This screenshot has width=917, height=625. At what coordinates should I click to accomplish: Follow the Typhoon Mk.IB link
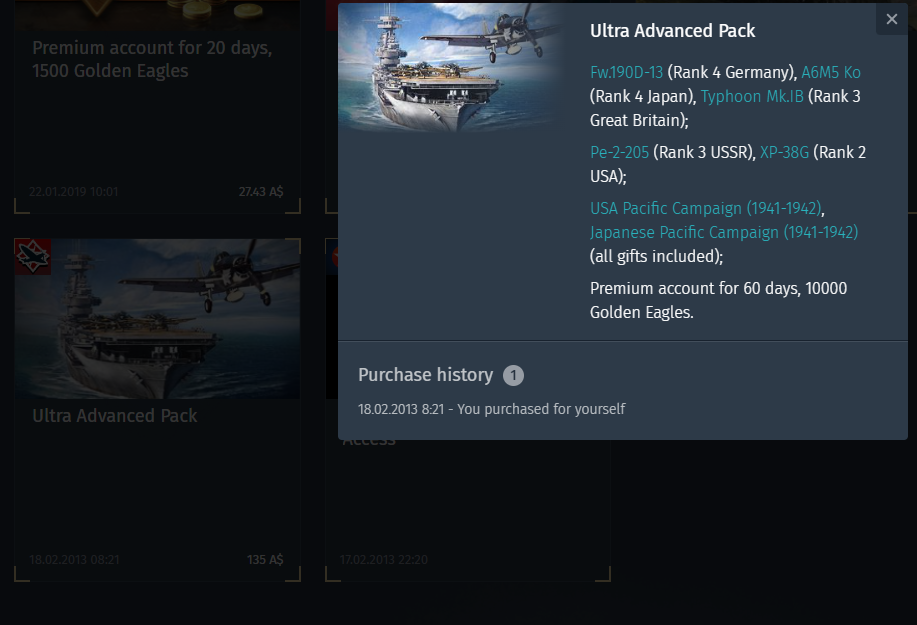point(752,96)
